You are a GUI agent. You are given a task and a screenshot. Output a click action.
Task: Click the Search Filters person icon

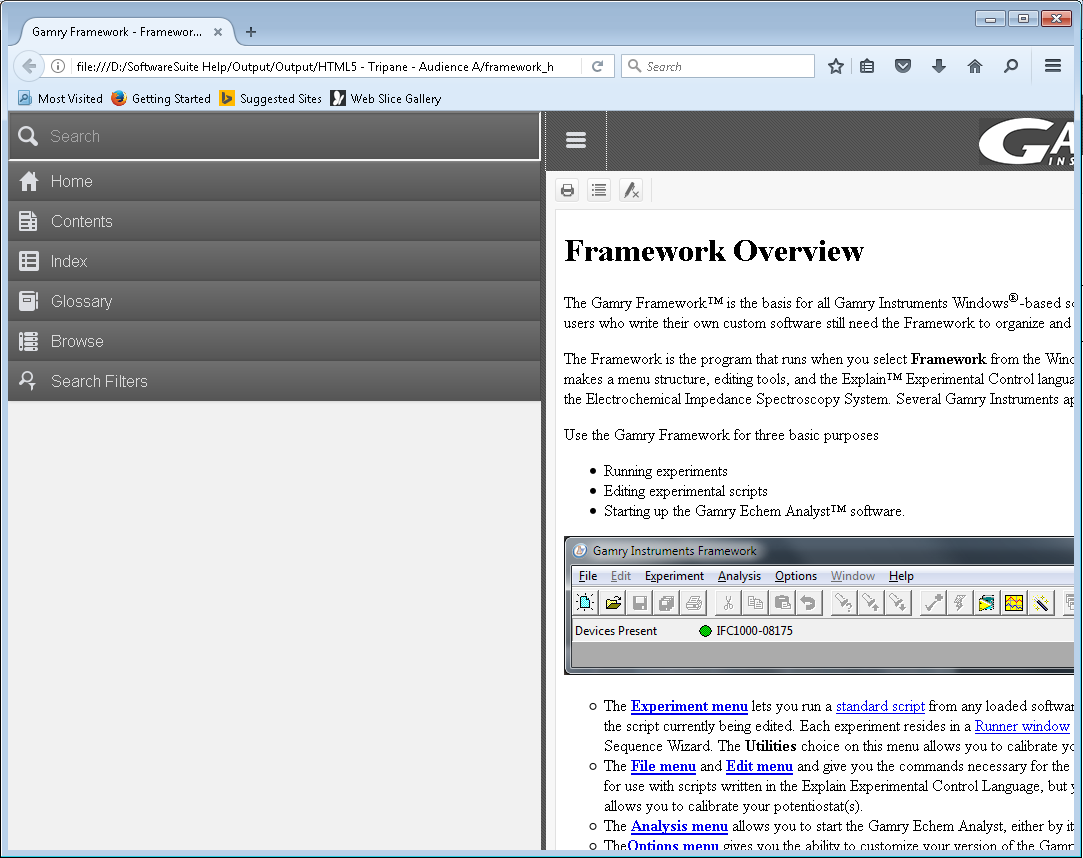27,380
